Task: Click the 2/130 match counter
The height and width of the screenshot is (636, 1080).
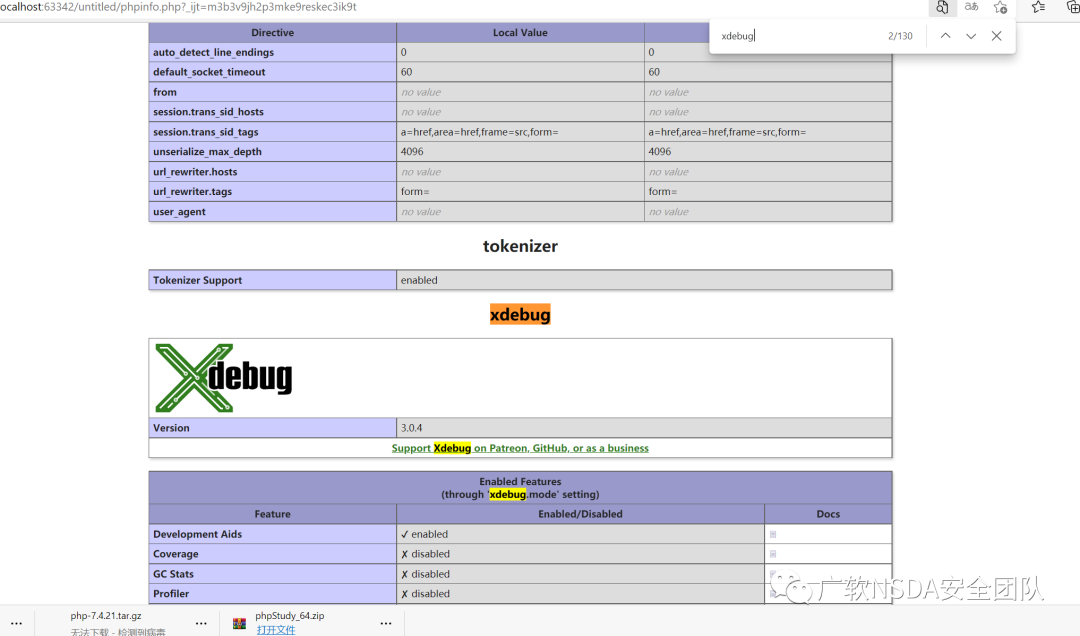Action: pyautogui.click(x=900, y=36)
